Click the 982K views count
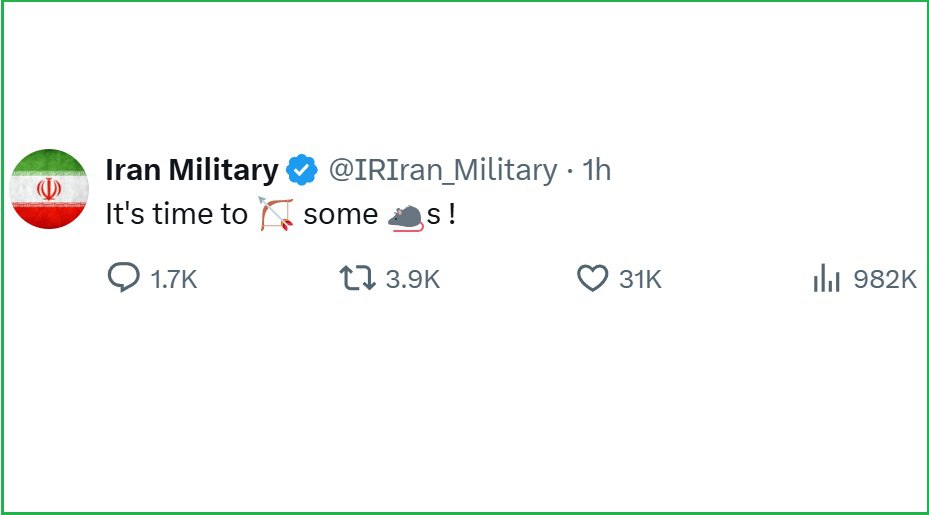Viewport: 929px width, 515px height. coord(885,279)
